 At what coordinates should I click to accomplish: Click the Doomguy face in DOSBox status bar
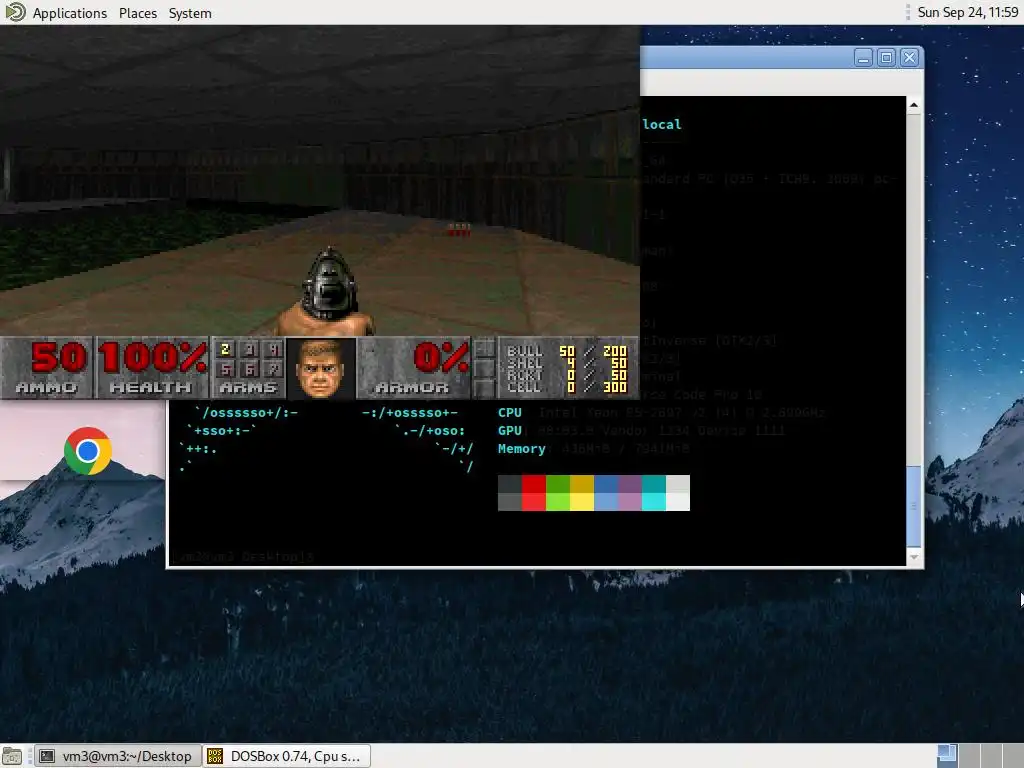point(321,368)
